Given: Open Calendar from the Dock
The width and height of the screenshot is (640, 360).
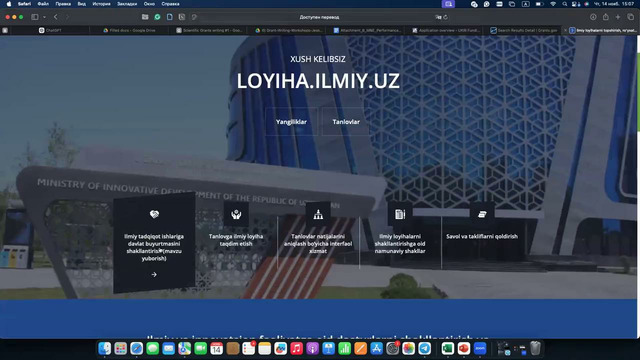Looking at the screenshot, I should pos(216,348).
